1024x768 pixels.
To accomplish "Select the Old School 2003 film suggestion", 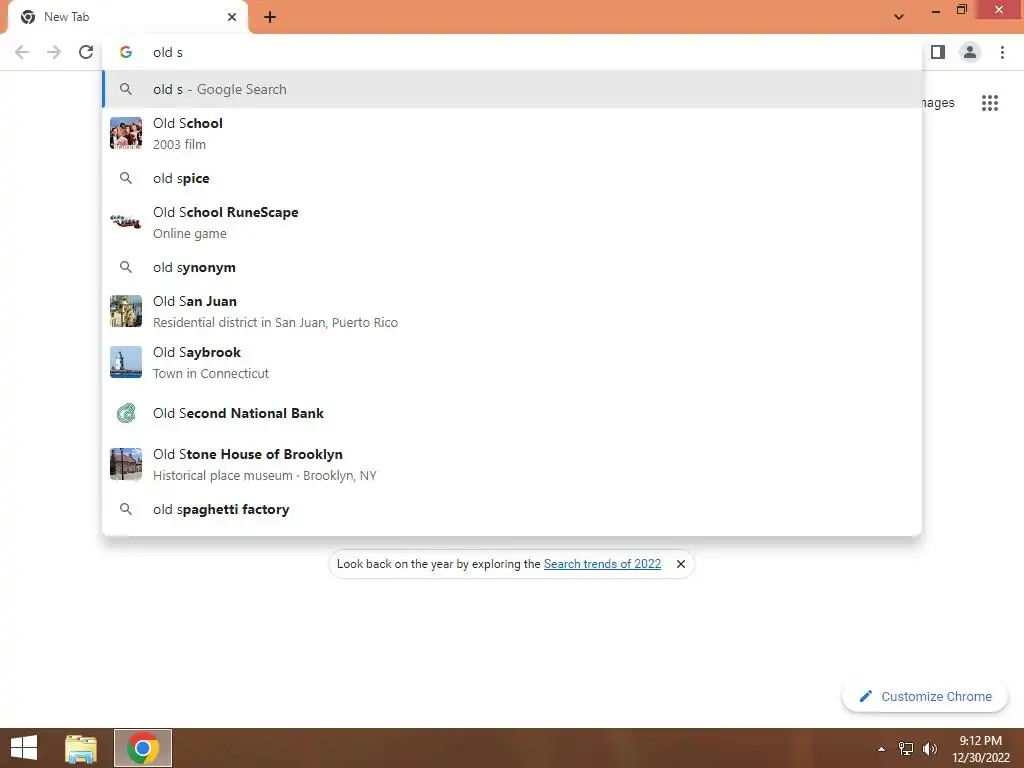I will (x=512, y=133).
